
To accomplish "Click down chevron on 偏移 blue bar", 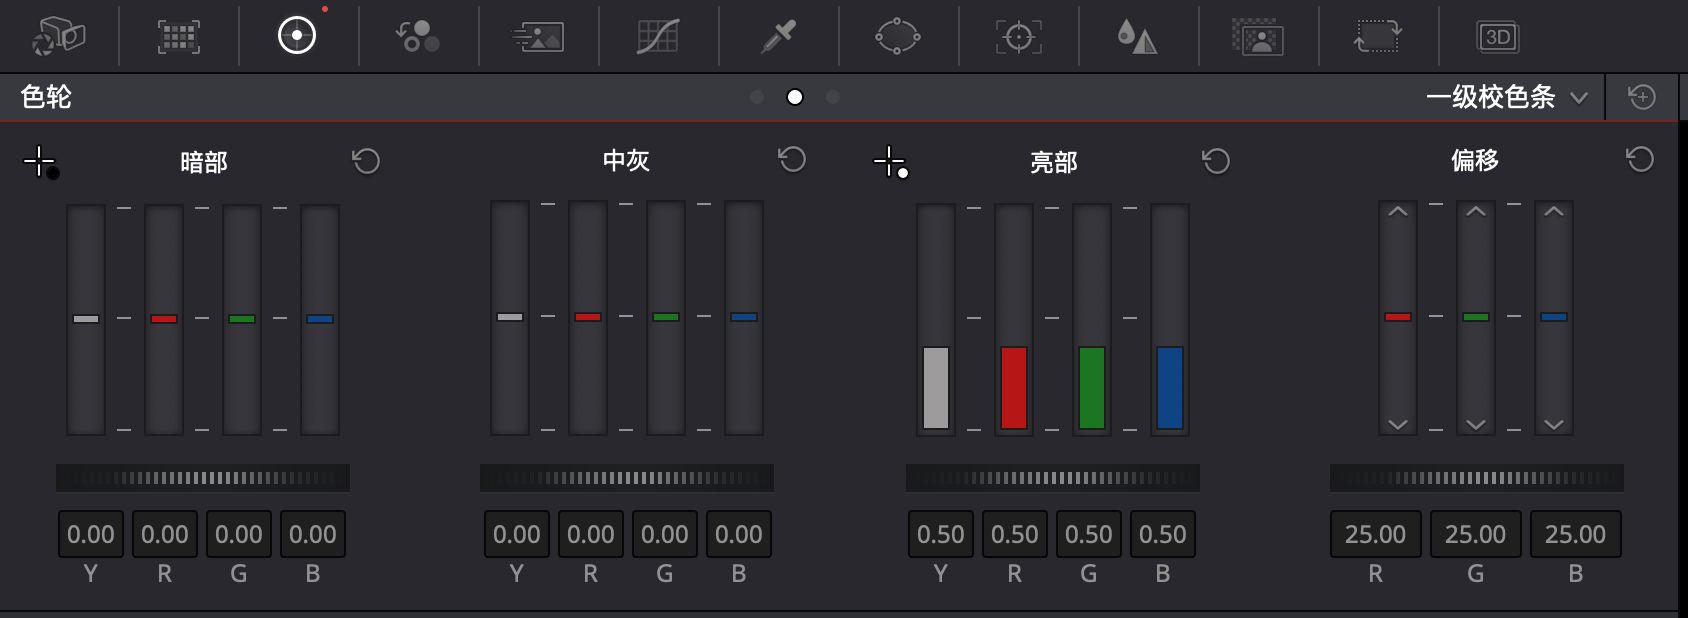I will [x=1553, y=424].
